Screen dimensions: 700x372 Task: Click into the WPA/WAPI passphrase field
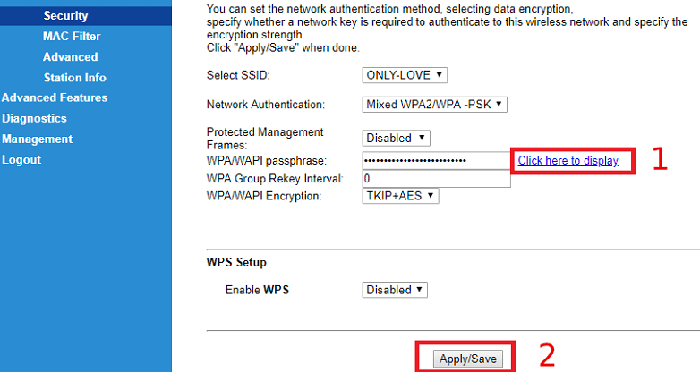[x=436, y=161]
